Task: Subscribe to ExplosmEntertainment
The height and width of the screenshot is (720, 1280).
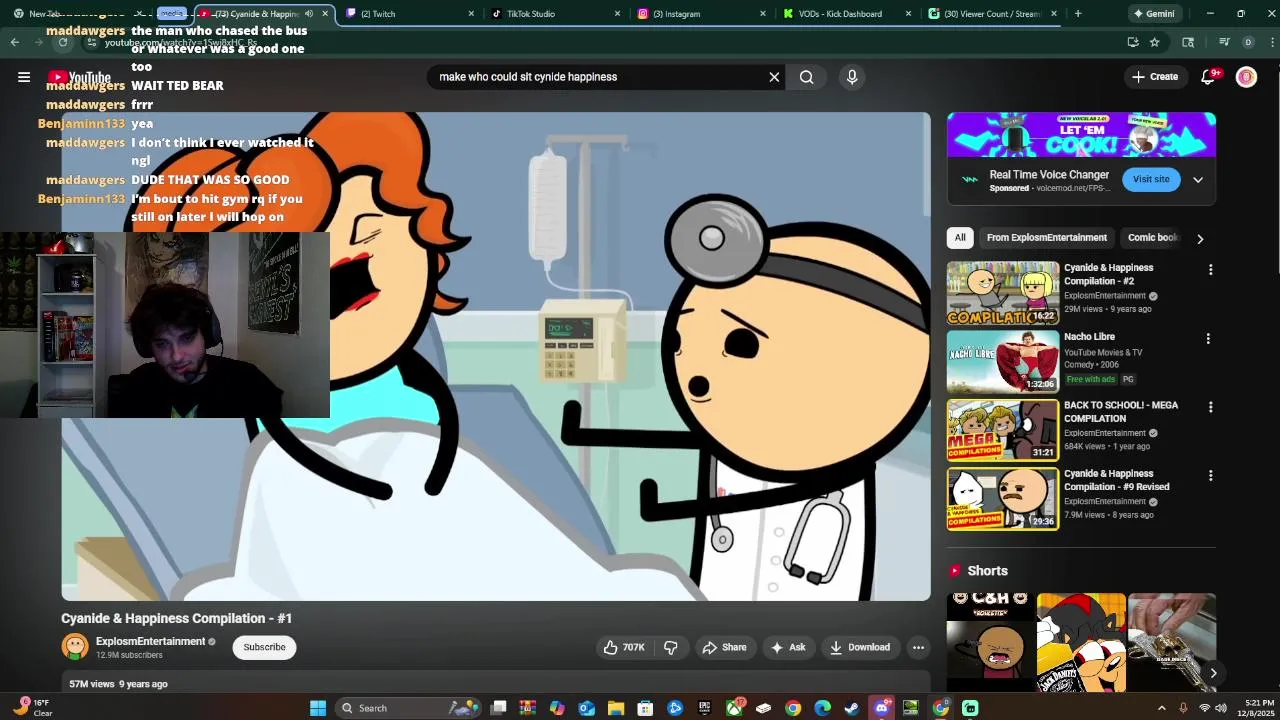Action: coord(264,647)
